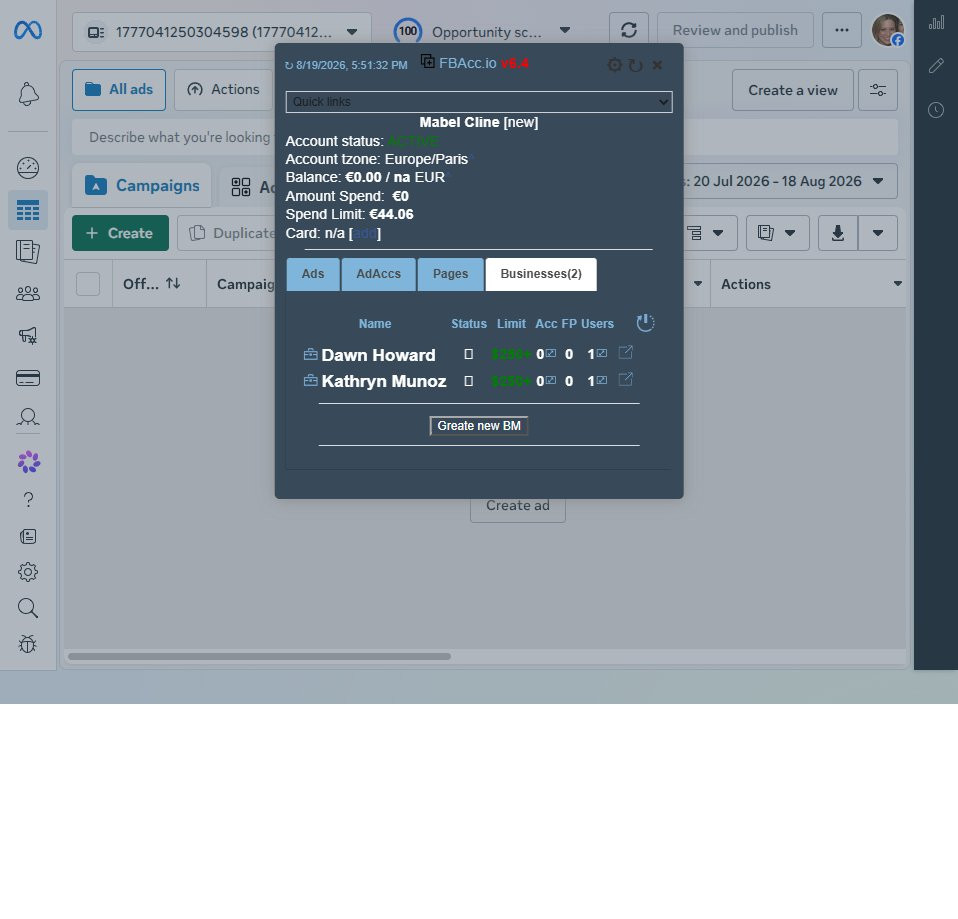The height and width of the screenshot is (919, 958).
Task: Click Dawn Howard business name
Action: point(378,355)
